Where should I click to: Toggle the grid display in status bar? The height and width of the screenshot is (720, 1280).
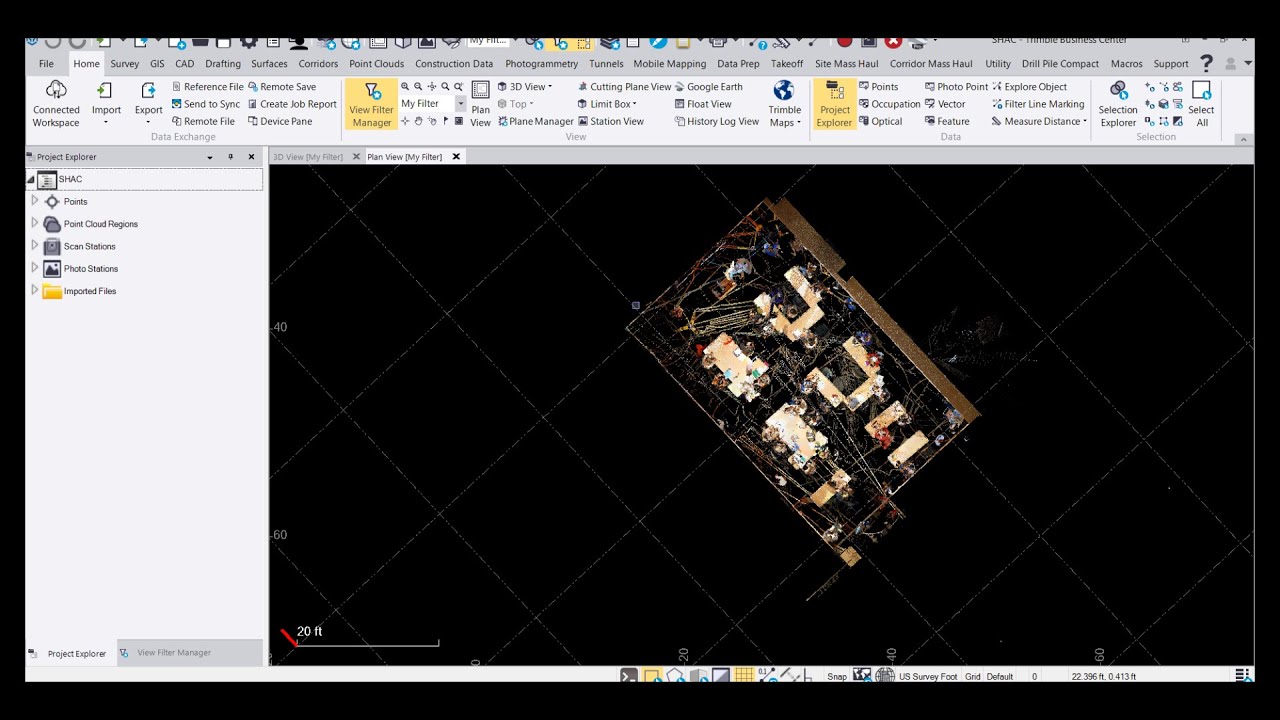(744, 676)
